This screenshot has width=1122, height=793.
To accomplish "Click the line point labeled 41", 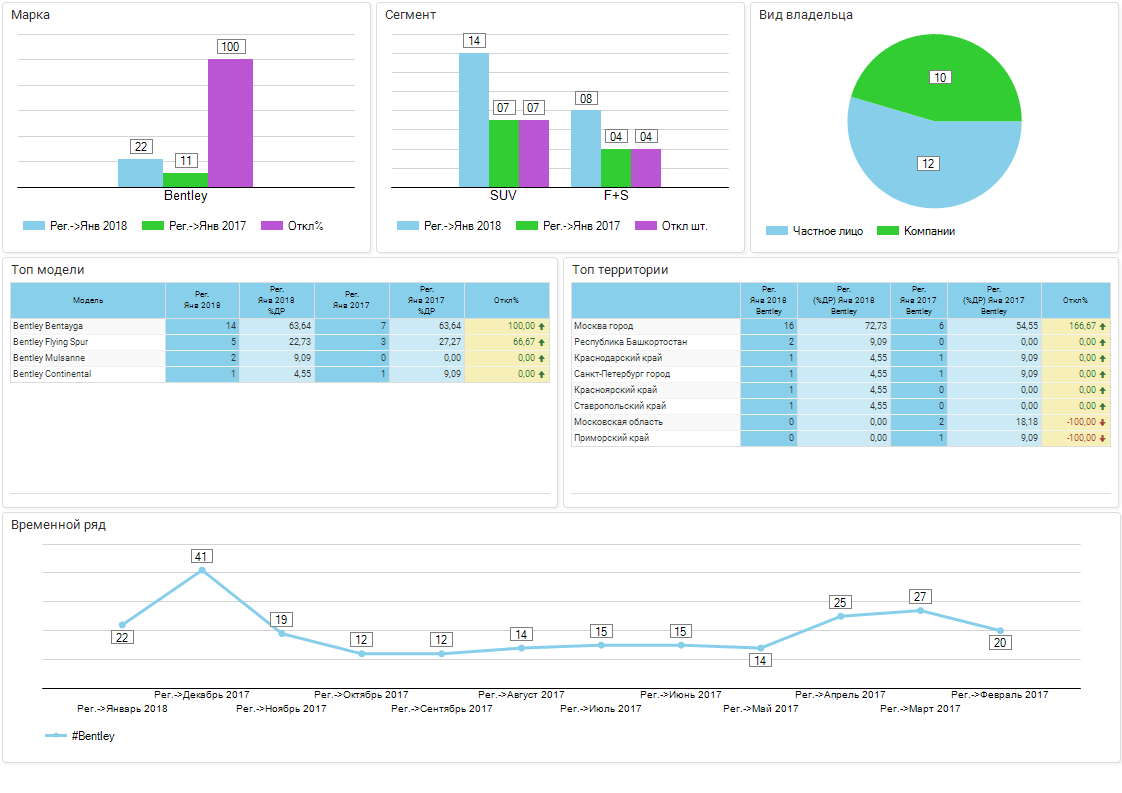I will click(x=202, y=570).
